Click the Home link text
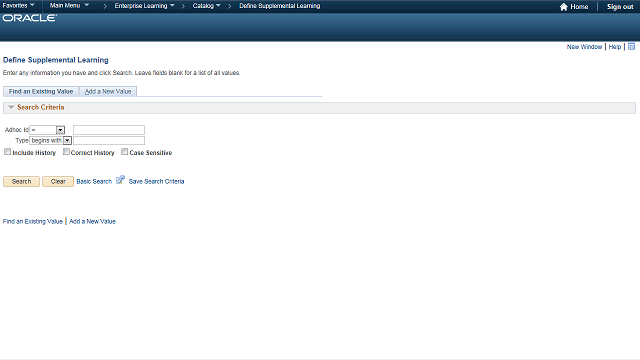This screenshot has width=640, height=360. coord(579,7)
